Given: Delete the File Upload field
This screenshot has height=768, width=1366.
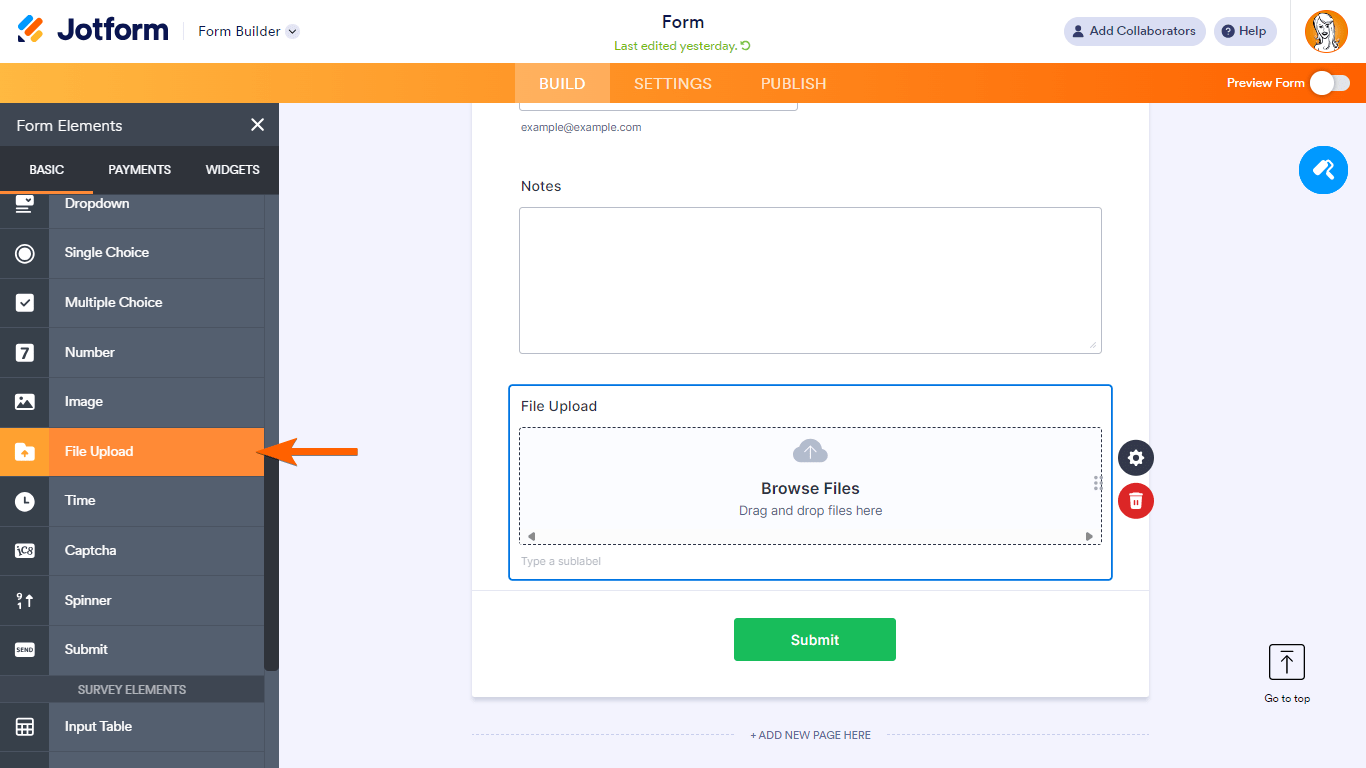Looking at the screenshot, I should (1135, 501).
